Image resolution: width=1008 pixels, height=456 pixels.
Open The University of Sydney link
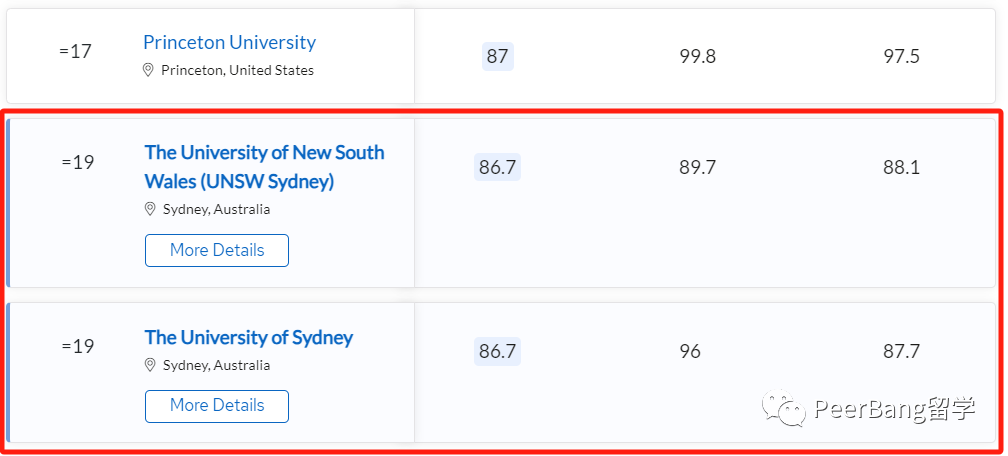coord(249,338)
